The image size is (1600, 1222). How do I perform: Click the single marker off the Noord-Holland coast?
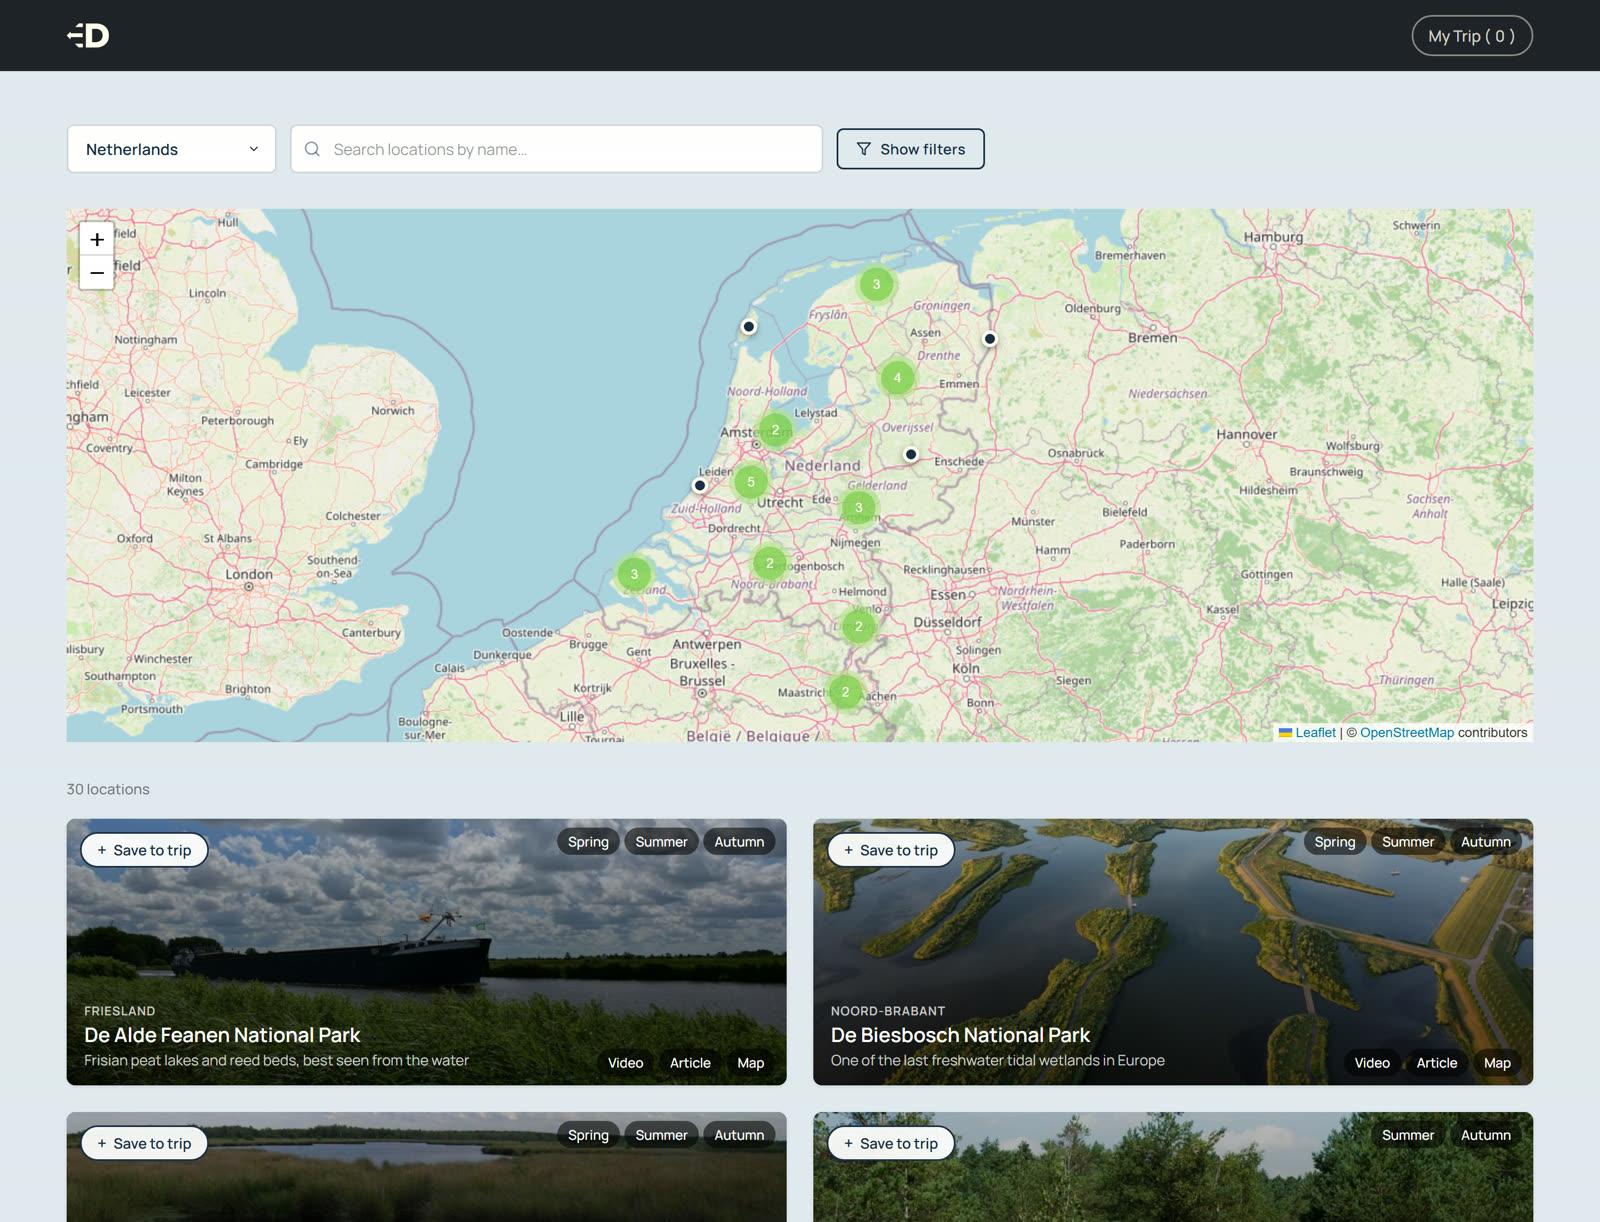(x=748, y=327)
